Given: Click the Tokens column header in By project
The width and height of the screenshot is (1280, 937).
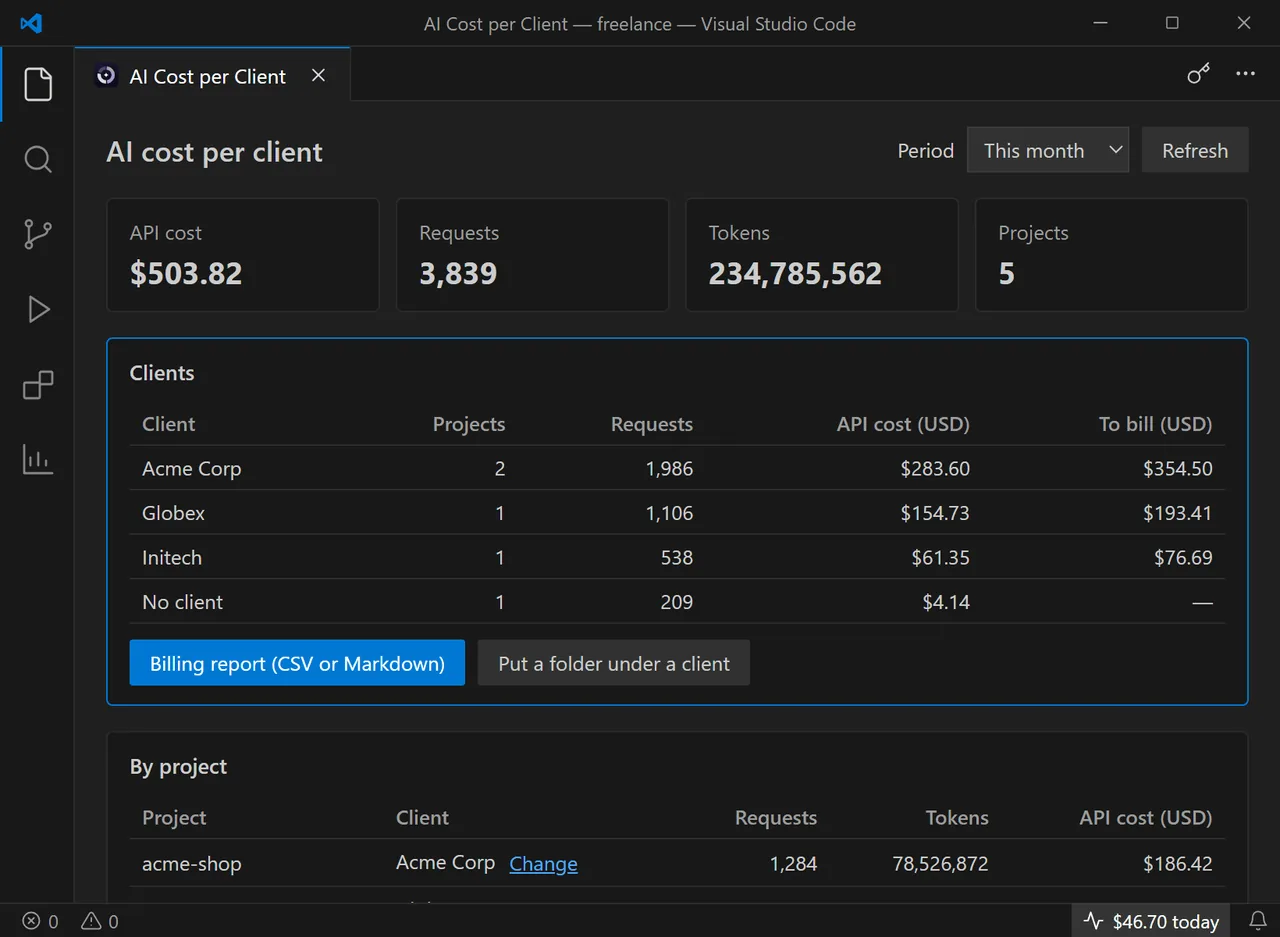Looking at the screenshot, I should 957,818.
